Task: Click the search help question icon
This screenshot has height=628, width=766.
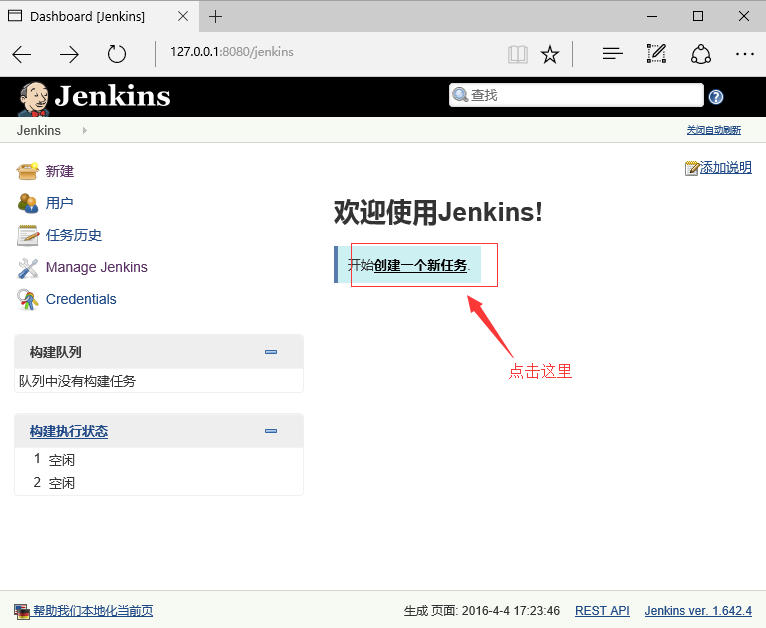Action: click(x=716, y=97)
